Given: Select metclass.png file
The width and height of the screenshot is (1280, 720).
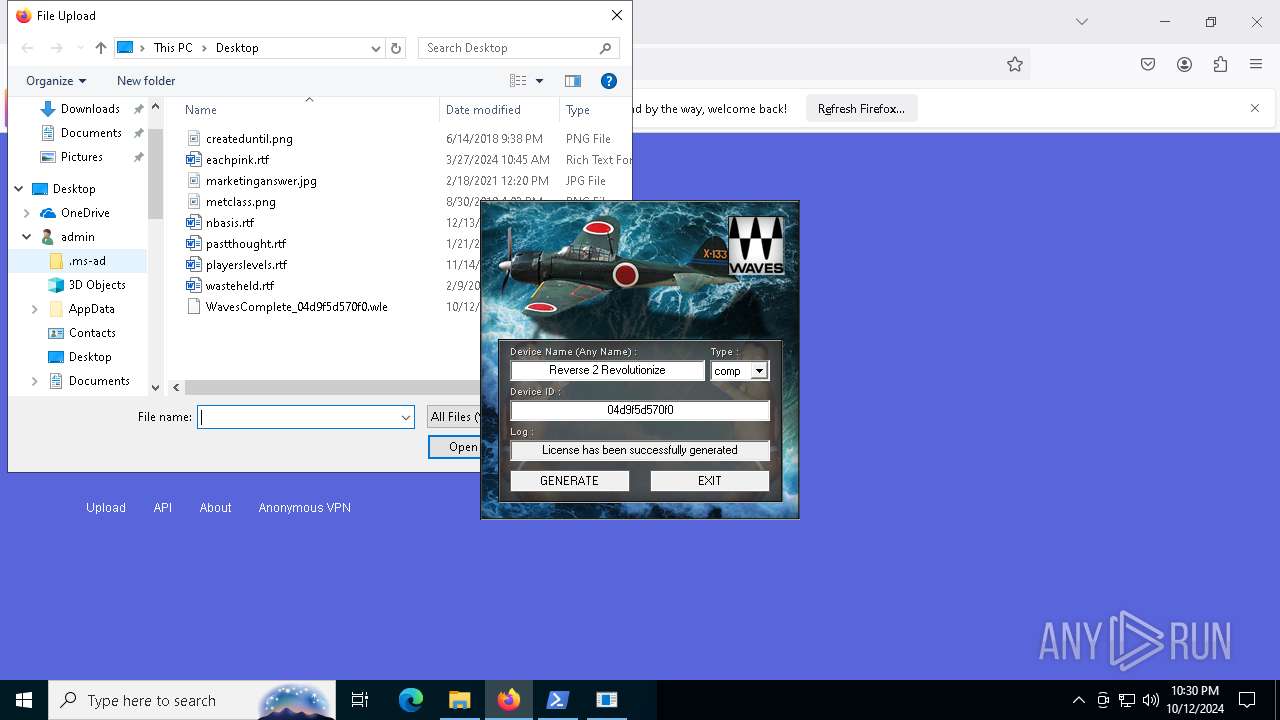Looking at the screenshot, I should pyautogui.click(x=240, y=202).
